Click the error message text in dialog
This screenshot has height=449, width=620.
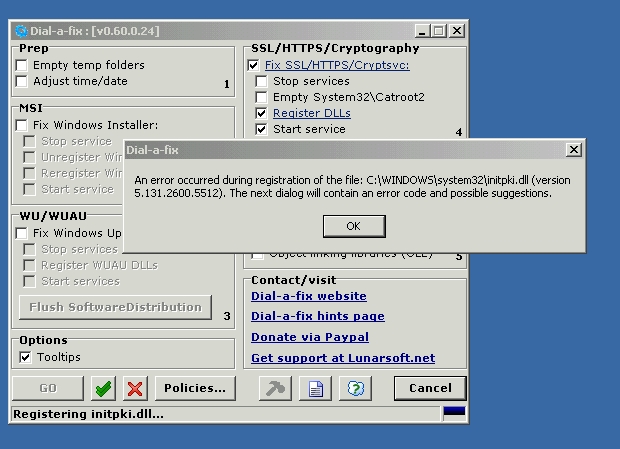coord(352,187)
